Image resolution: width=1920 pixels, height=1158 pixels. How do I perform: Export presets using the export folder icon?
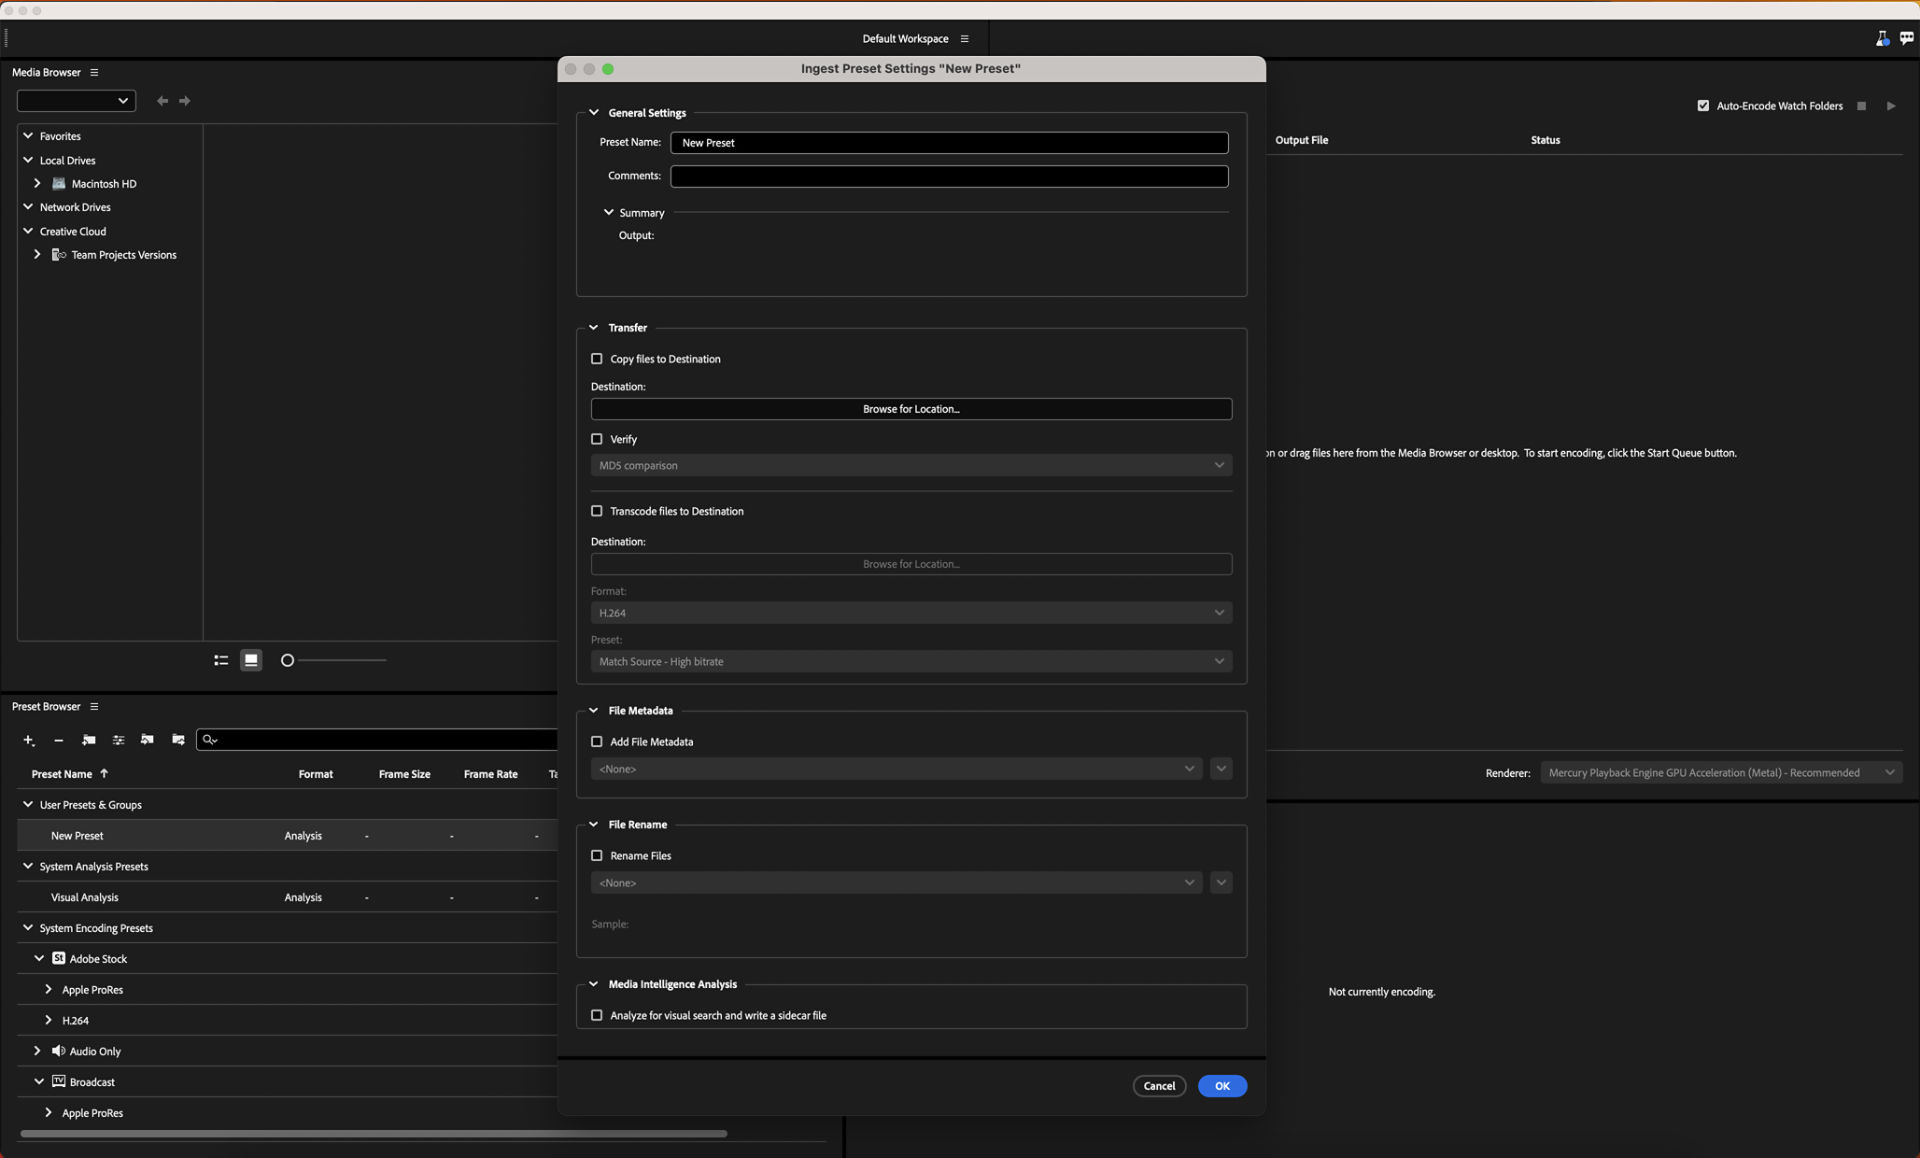tap(178, 740)
